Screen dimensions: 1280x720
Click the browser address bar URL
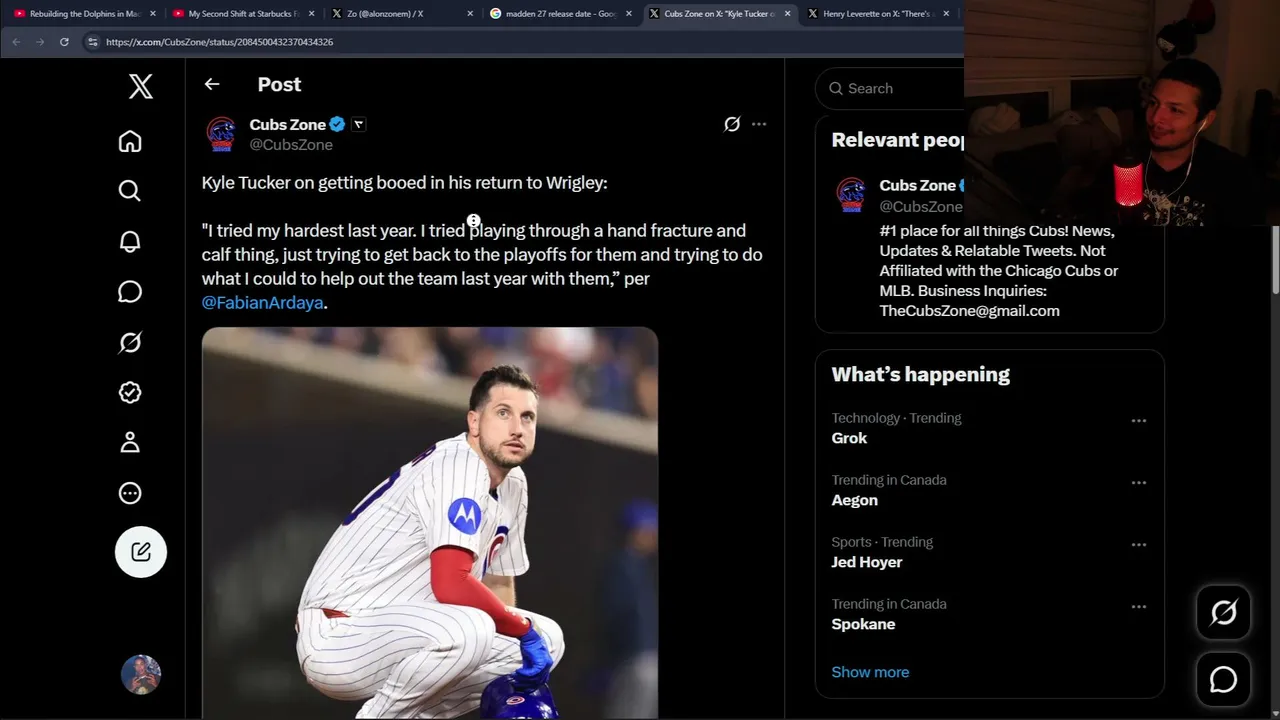click(220, 42)
